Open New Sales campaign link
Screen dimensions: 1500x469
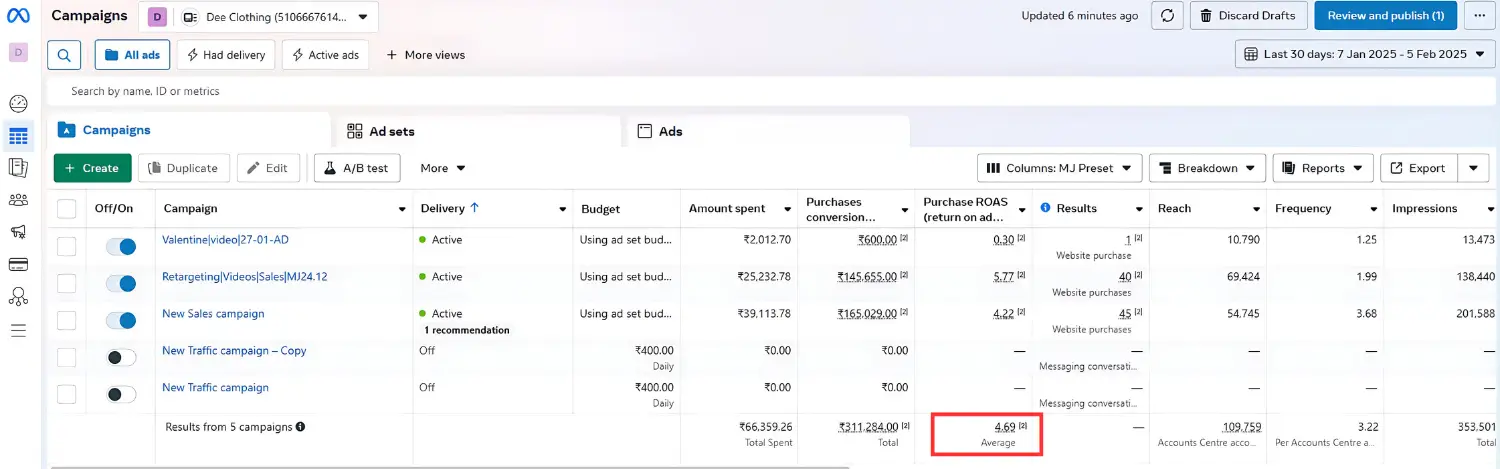(213, 314)
